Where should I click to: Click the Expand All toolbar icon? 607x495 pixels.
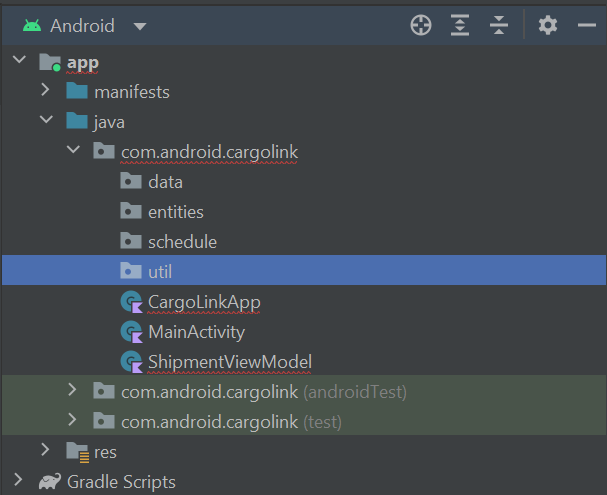coord(460,26)
